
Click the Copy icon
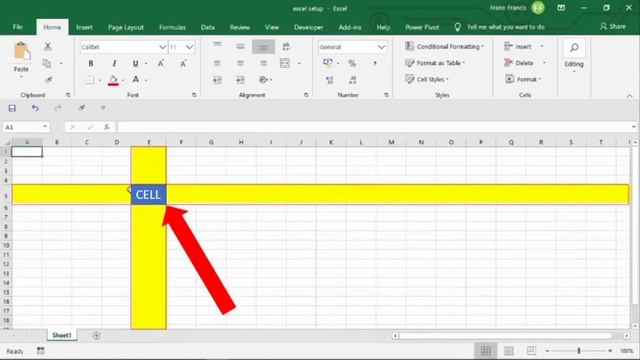pos(47,63)
